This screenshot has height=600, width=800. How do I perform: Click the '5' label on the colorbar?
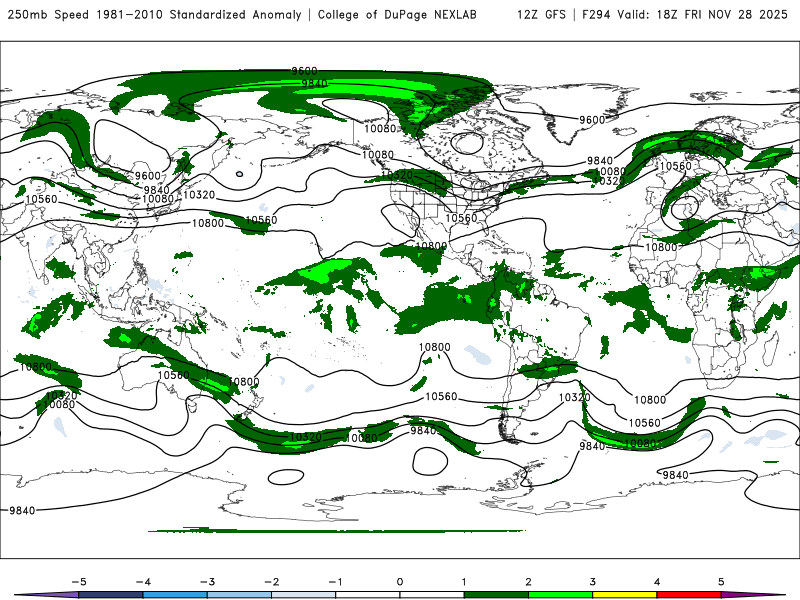(721, 582)
